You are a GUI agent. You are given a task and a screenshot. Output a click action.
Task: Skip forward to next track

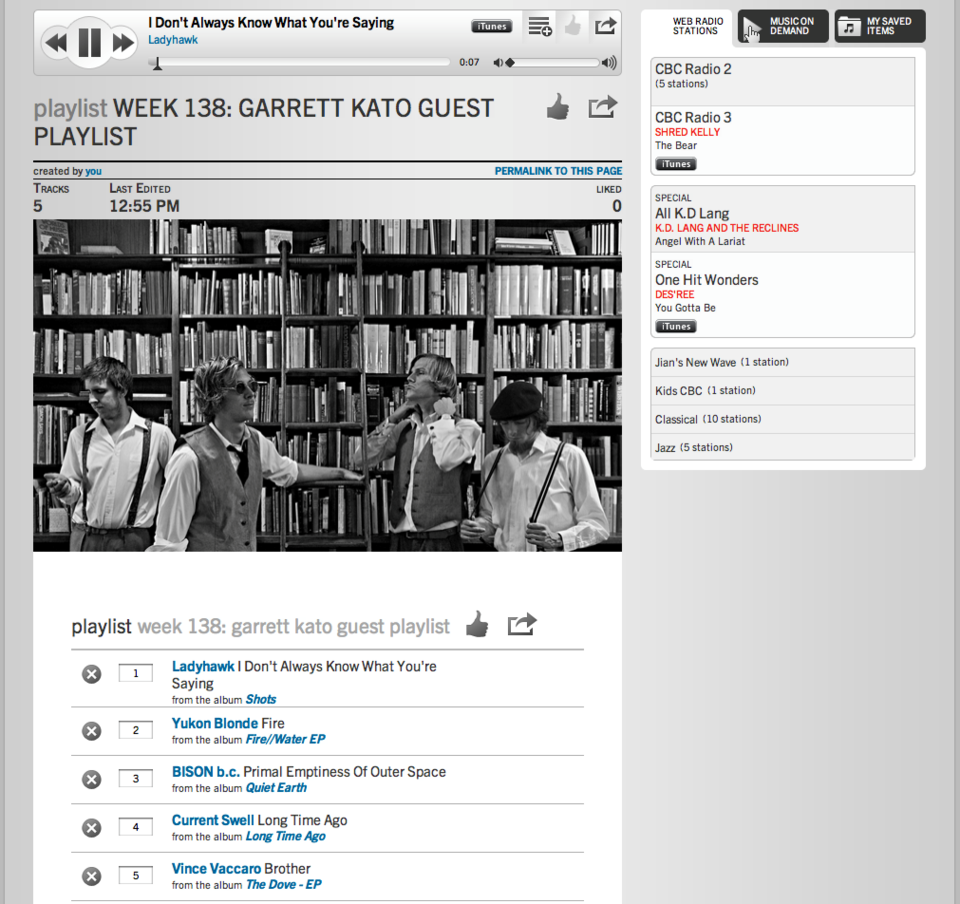pyautogui.click(x=123, y=43)
